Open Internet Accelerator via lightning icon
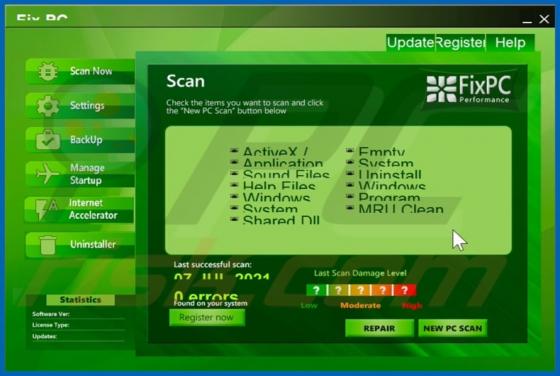The image size is (560, 376). (x=46, y=209)
